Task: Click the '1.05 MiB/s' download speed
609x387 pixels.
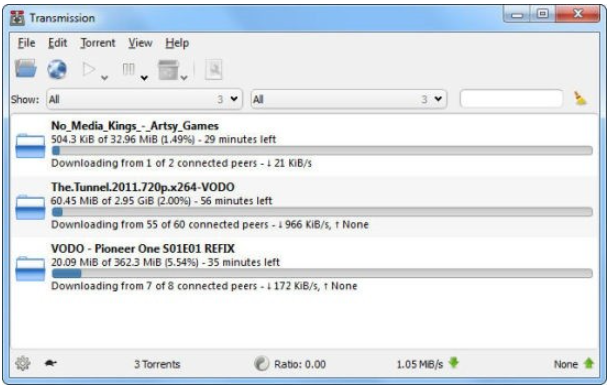Action: click(420, 364)
